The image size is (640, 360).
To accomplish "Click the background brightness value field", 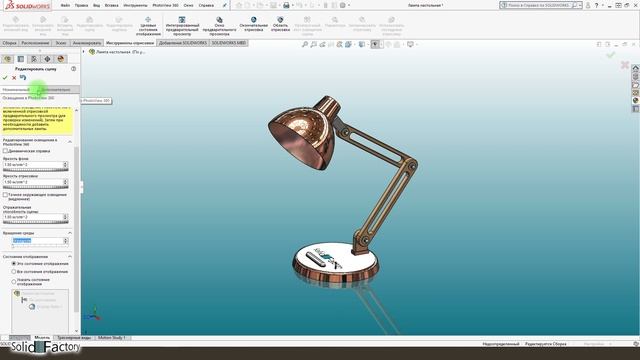I will click(x=33, y=164).
